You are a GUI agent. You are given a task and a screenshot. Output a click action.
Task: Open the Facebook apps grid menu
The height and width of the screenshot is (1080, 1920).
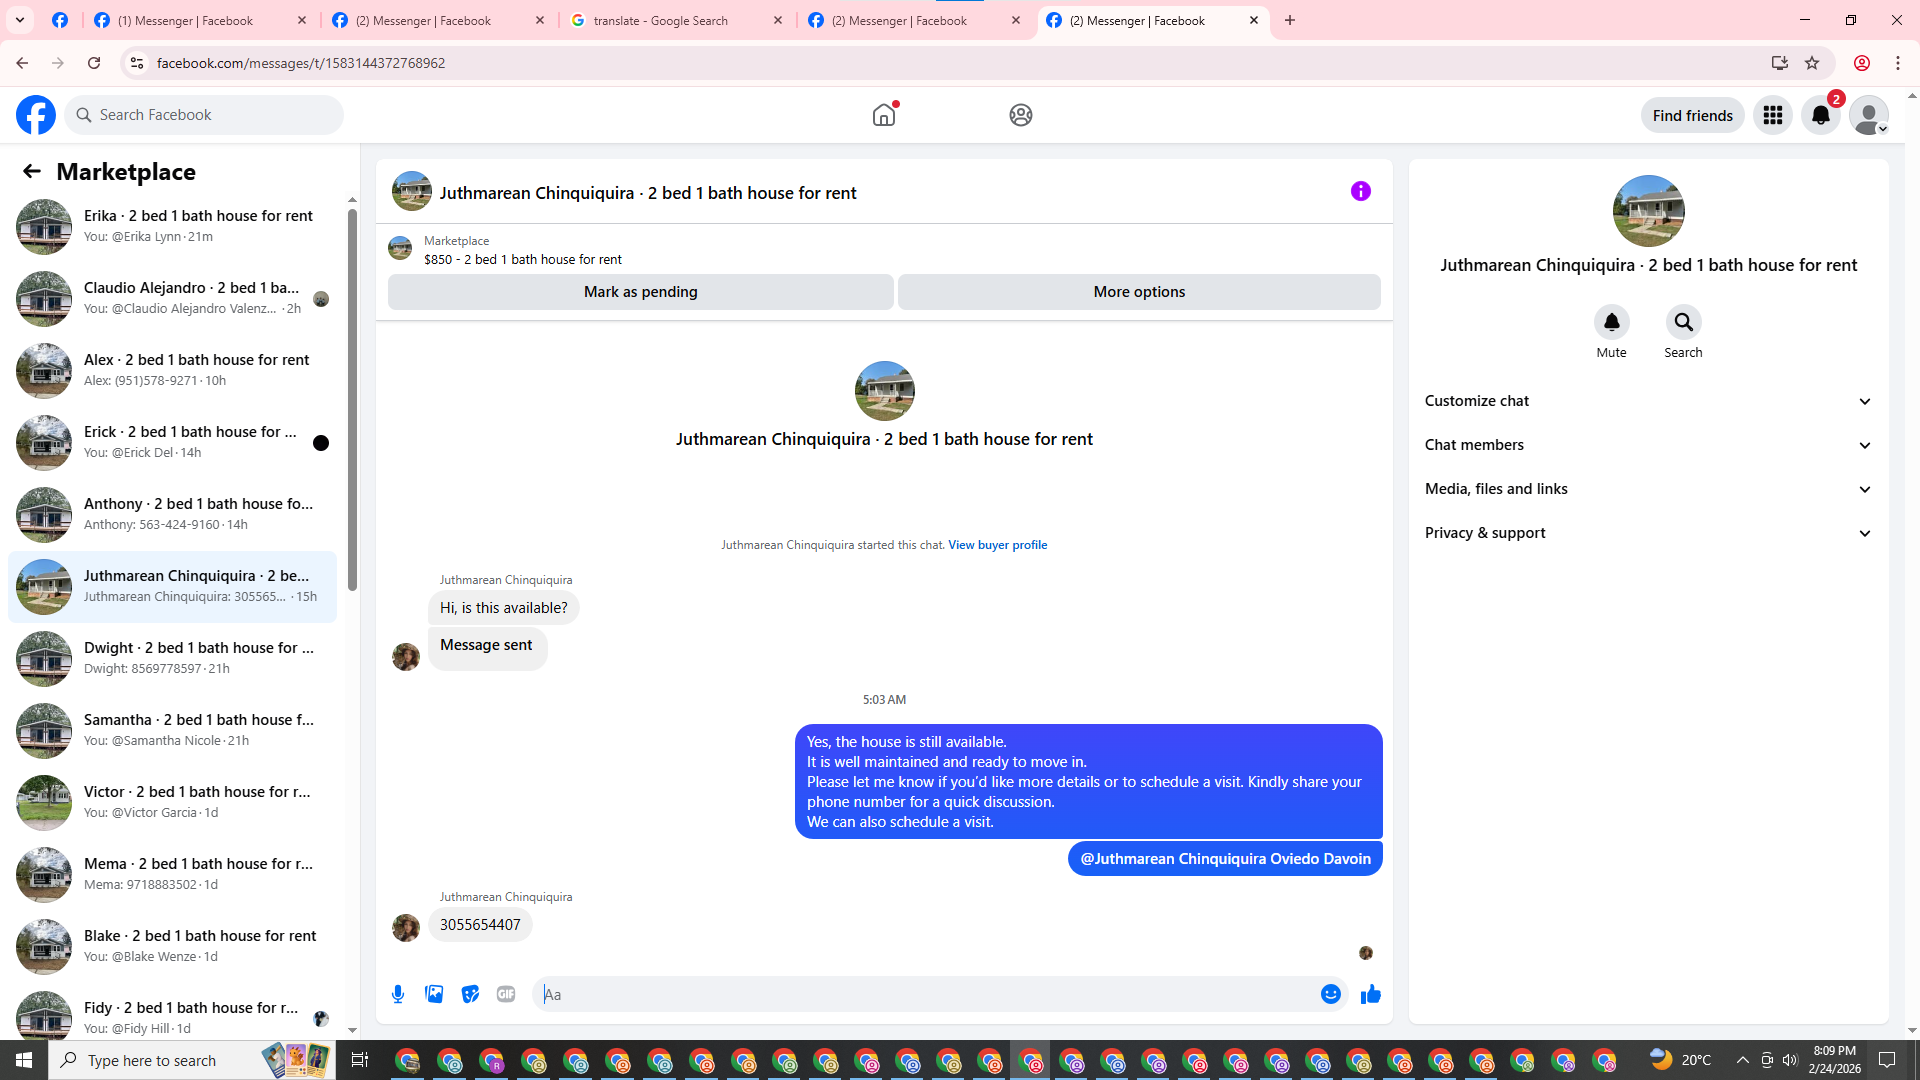[1773, 115]
